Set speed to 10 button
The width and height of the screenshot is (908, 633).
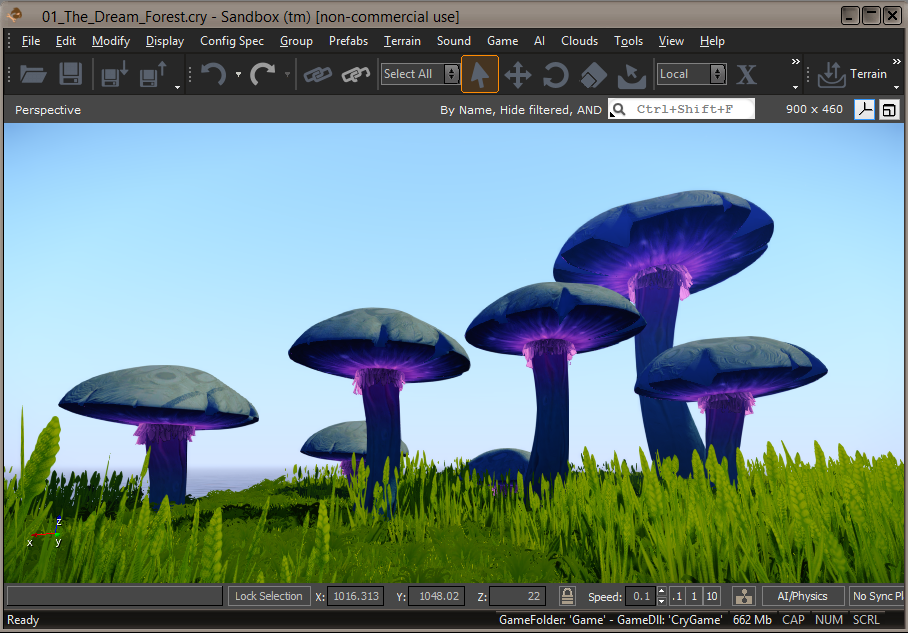click(x=712, y=596)
